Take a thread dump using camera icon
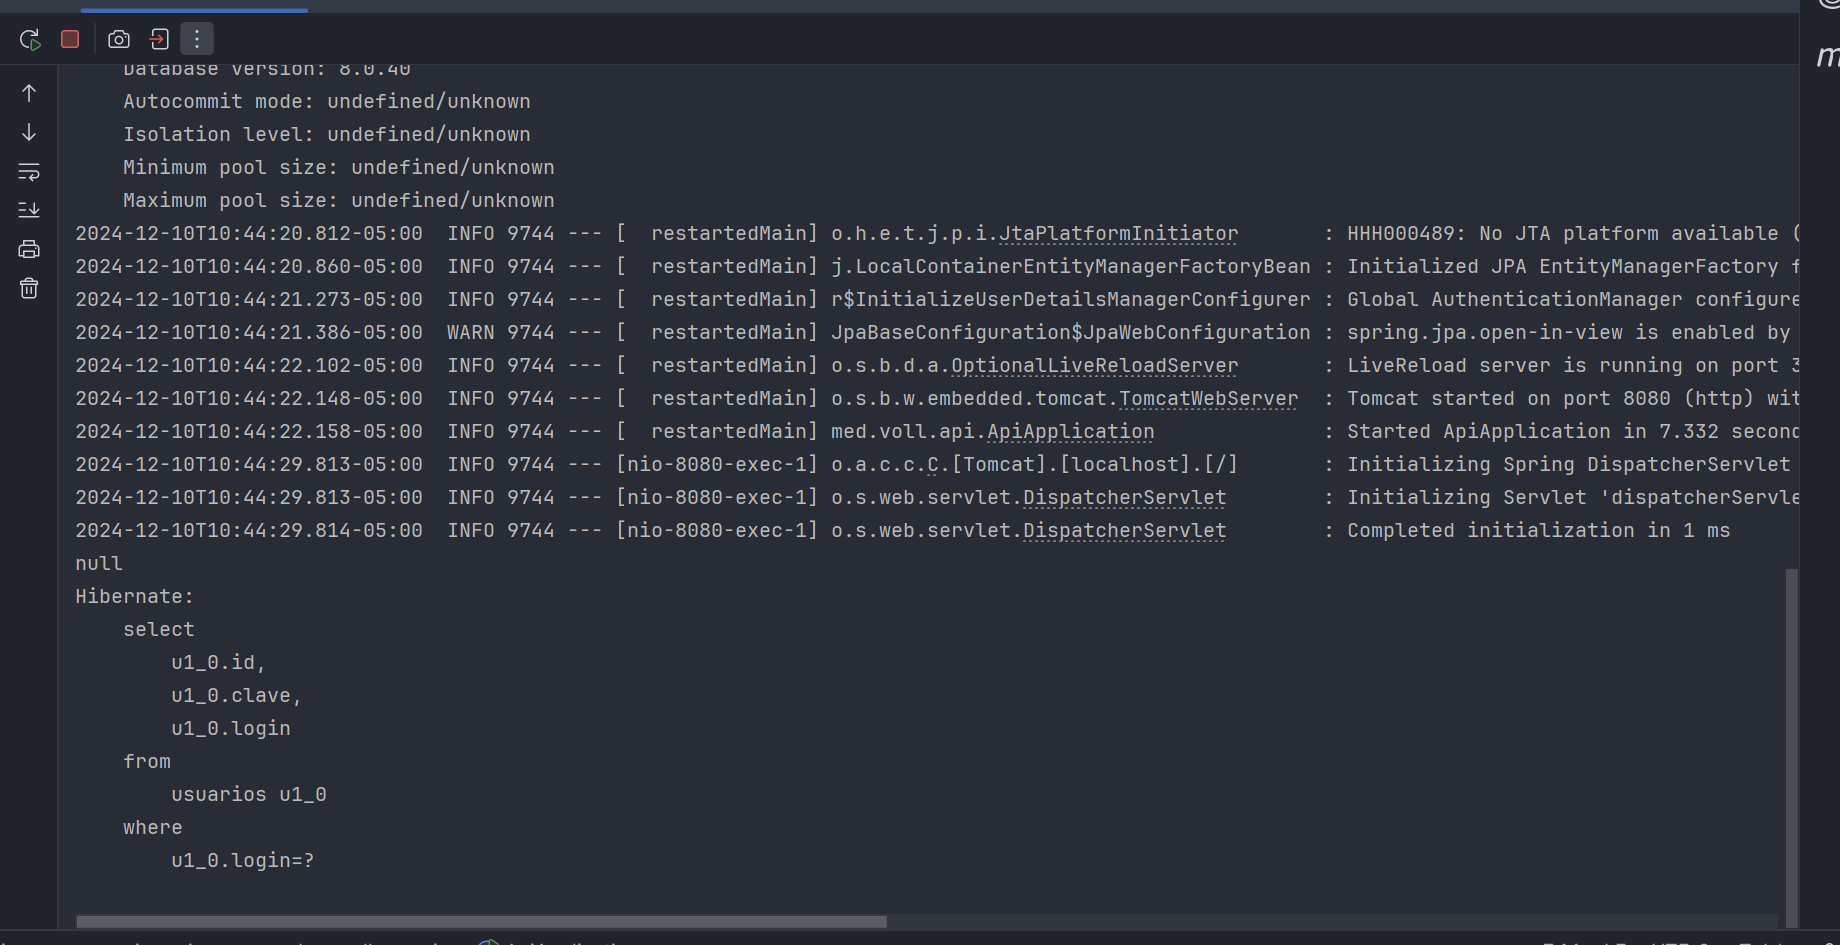 (x=119, y=39)
